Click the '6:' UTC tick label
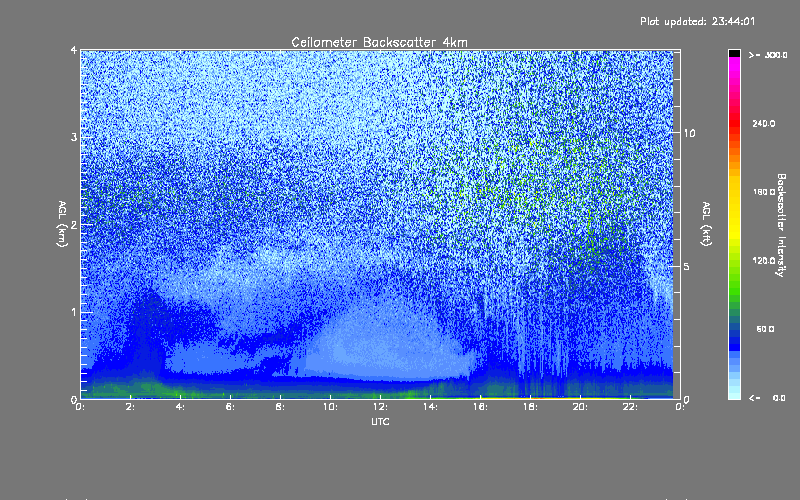The image size is (800, 500). [231, 407]
